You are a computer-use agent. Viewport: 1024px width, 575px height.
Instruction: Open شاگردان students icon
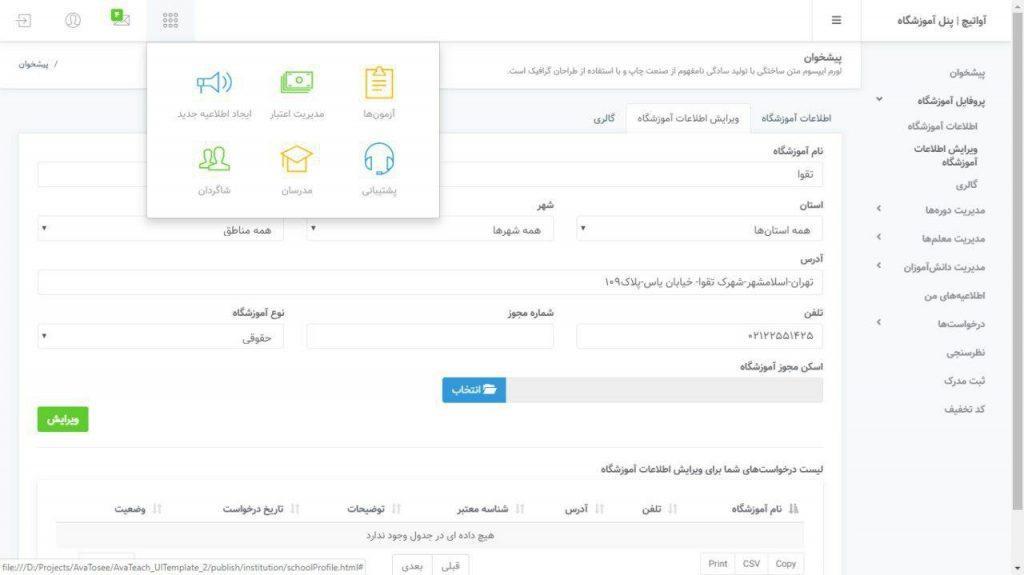pos(214,160)
